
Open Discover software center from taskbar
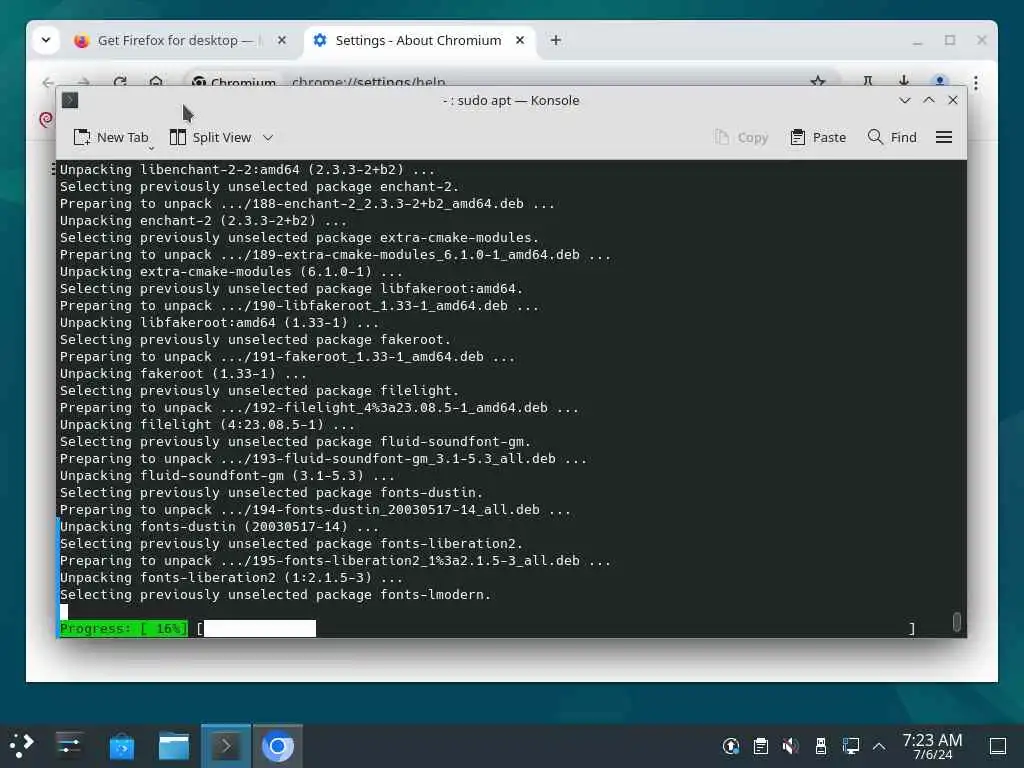121,746
